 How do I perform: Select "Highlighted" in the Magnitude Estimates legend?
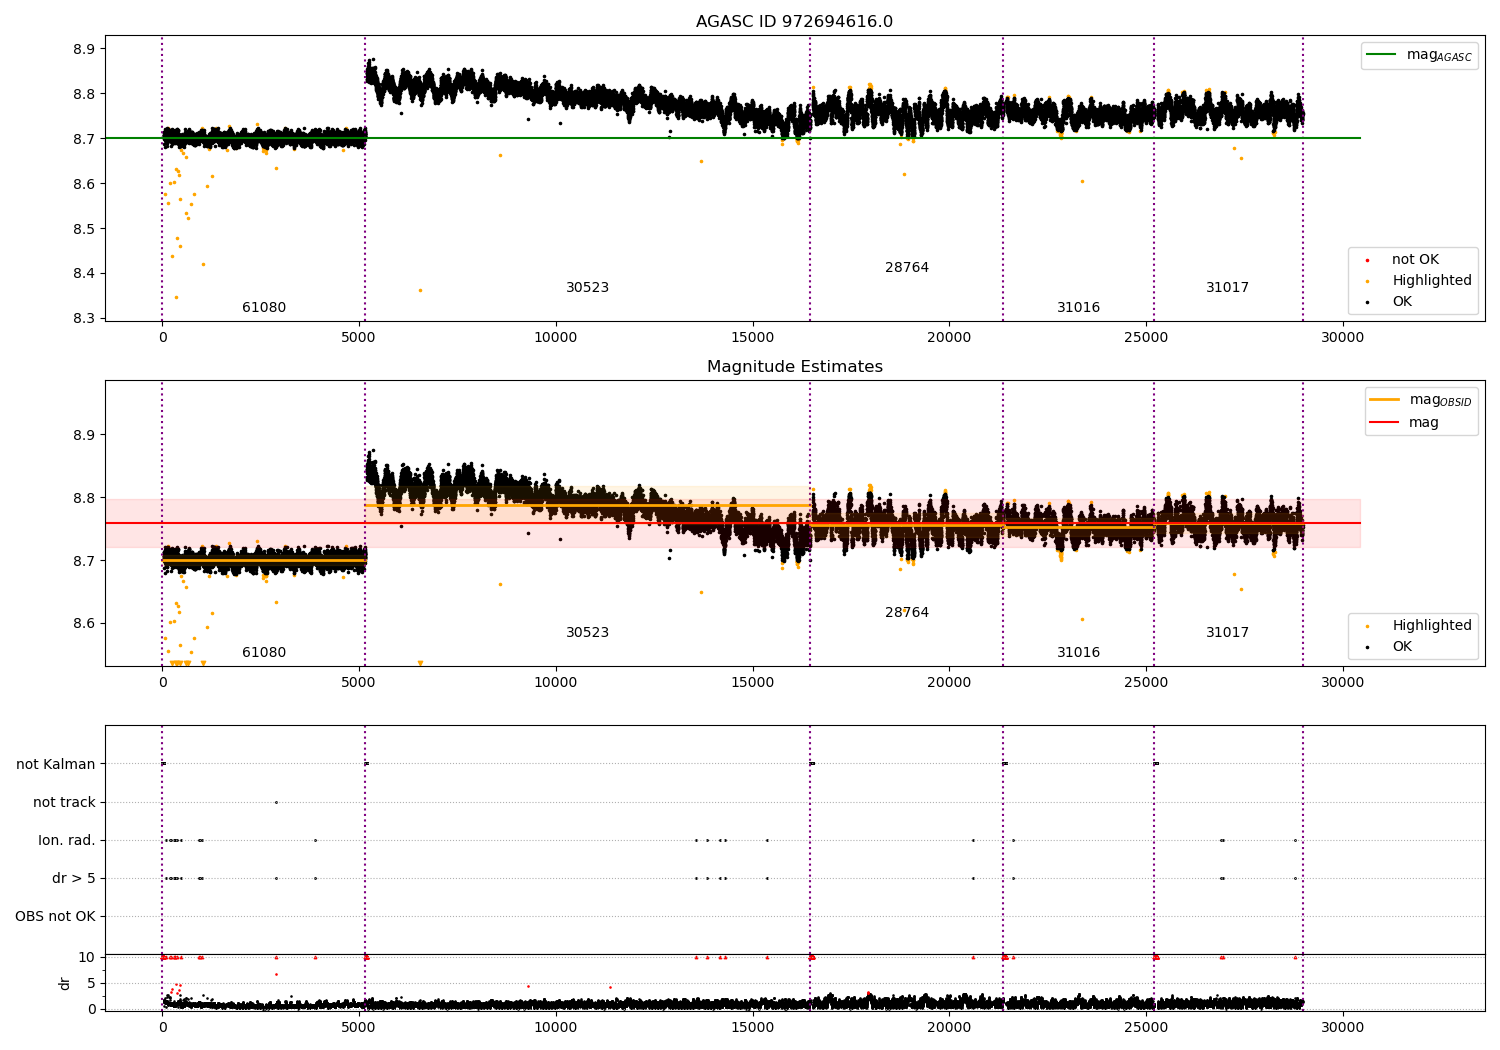[x=1419, y=626]
